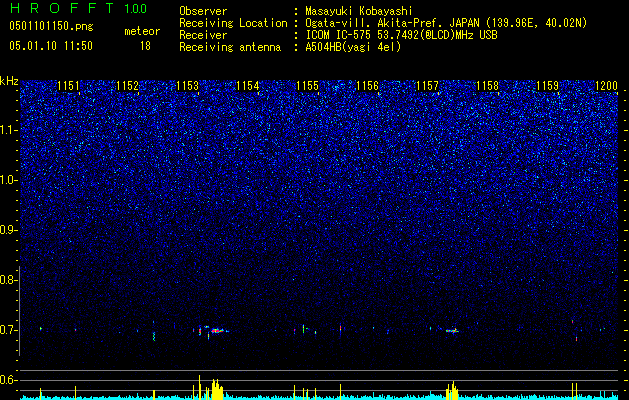Click the 1.0 kHz frequency label
The image size is (629, 400).
(x=8, y=181)
